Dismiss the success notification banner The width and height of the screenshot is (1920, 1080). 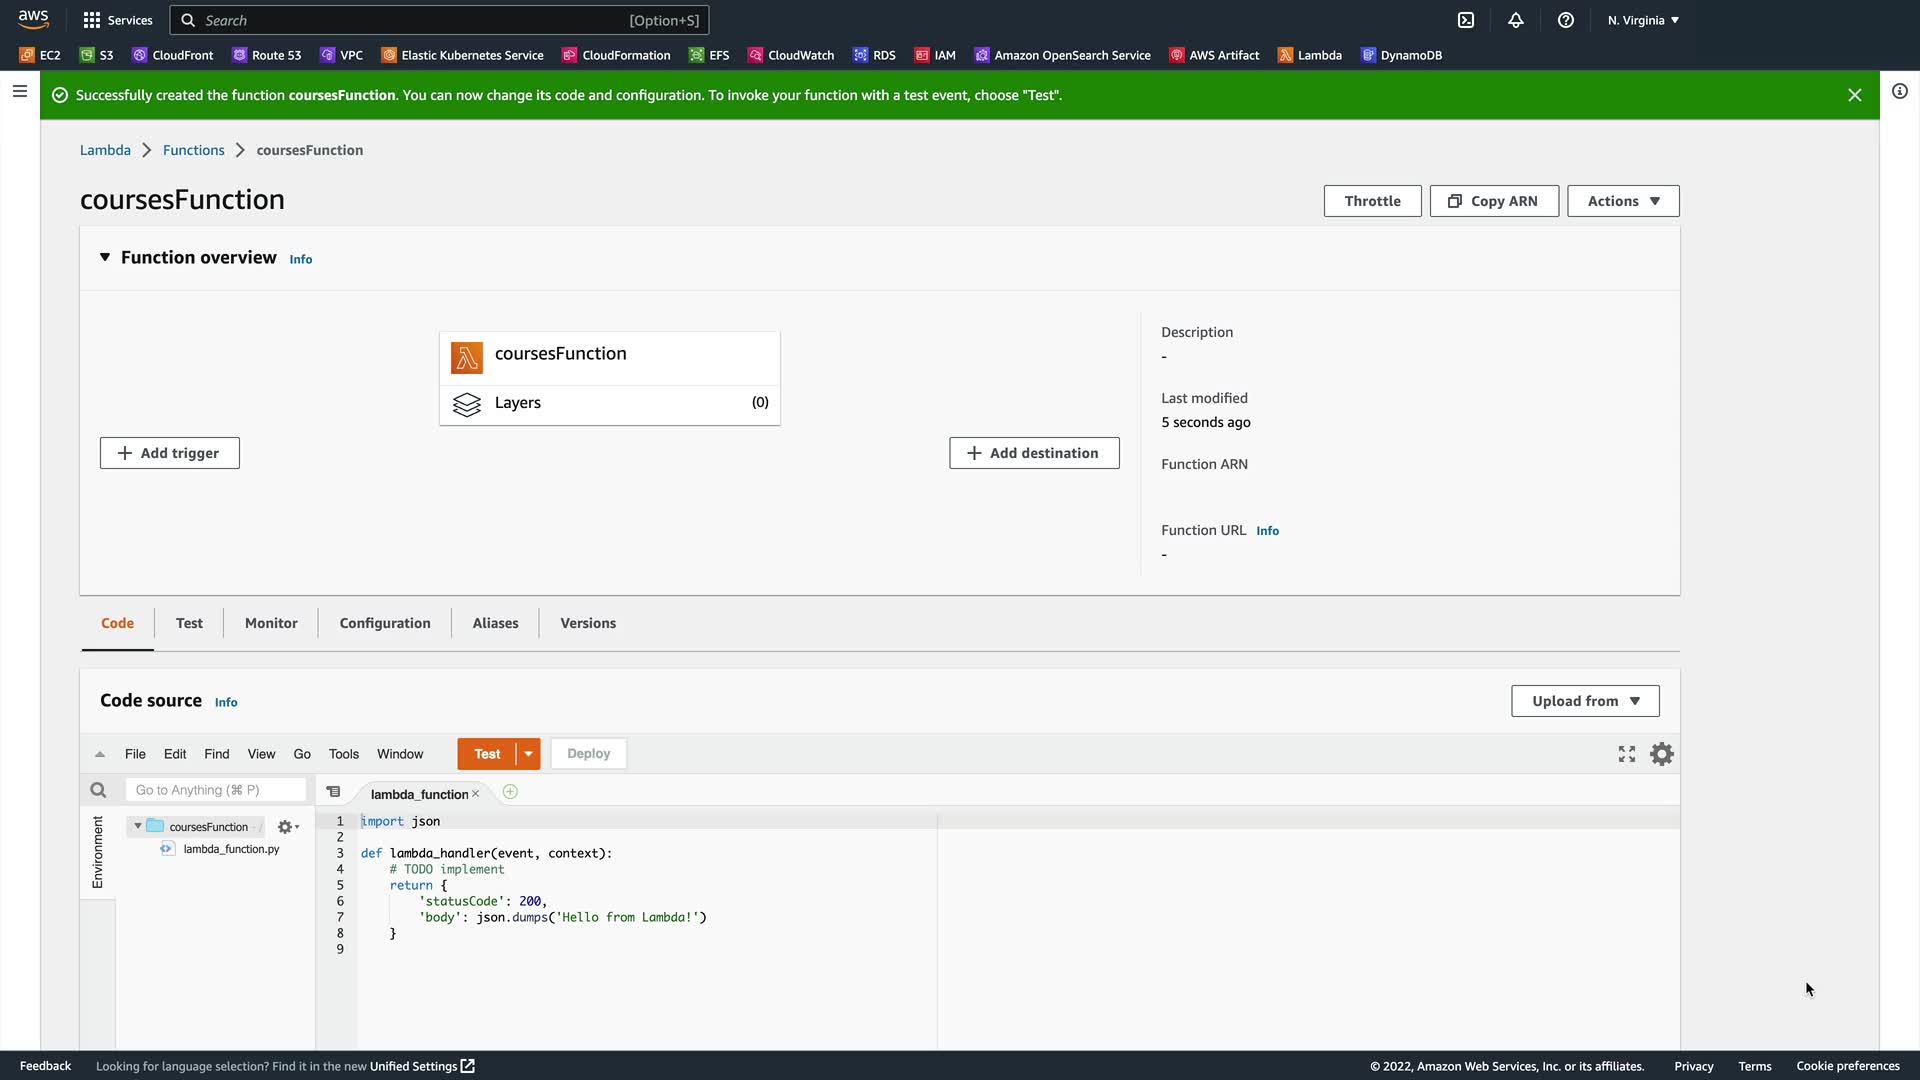point(1854,95)
